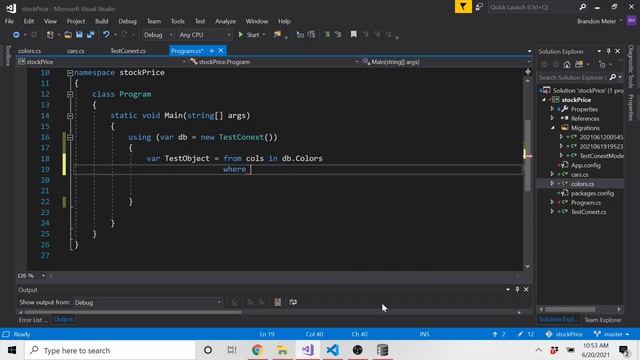The height and width of the screenshot is (360, 640).
Task: Open the Build menu
Action: coord(102,21)
